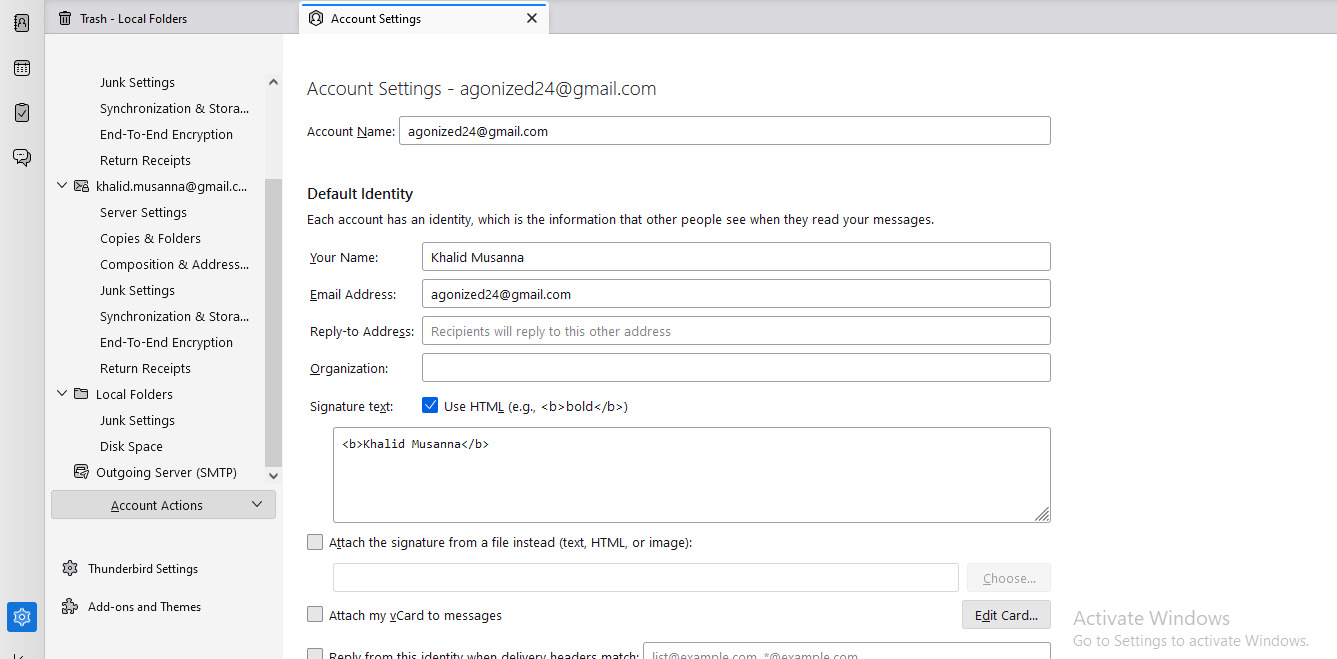Screen dimensions: 1337x659
Task: Open Add-ons and Themes
Action: click(144, 606)
